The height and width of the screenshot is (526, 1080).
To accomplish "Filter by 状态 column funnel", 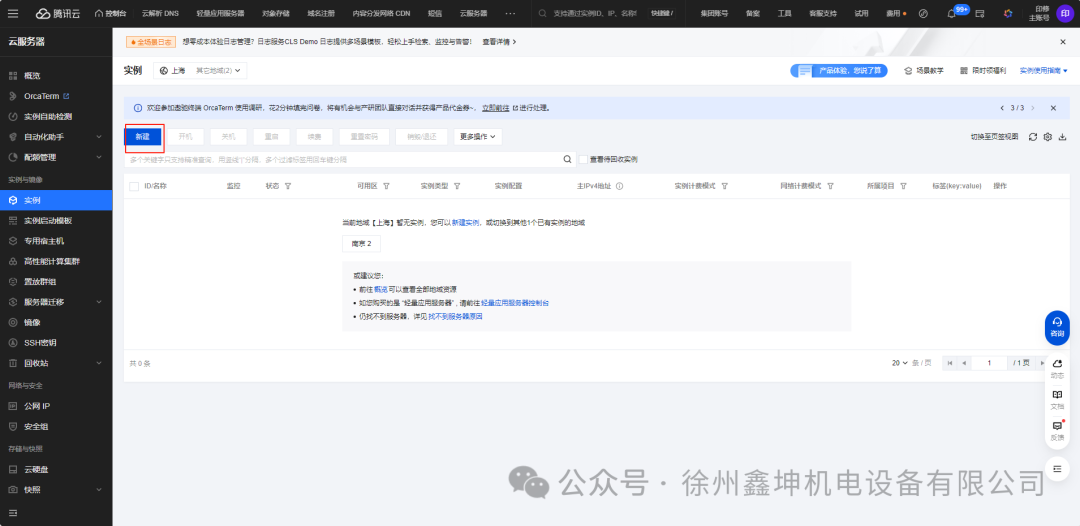I will 287,186.
